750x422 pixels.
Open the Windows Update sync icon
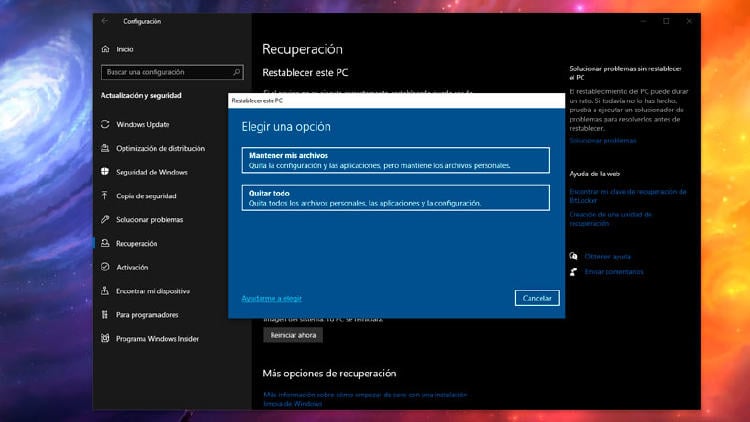pos(106,124)
